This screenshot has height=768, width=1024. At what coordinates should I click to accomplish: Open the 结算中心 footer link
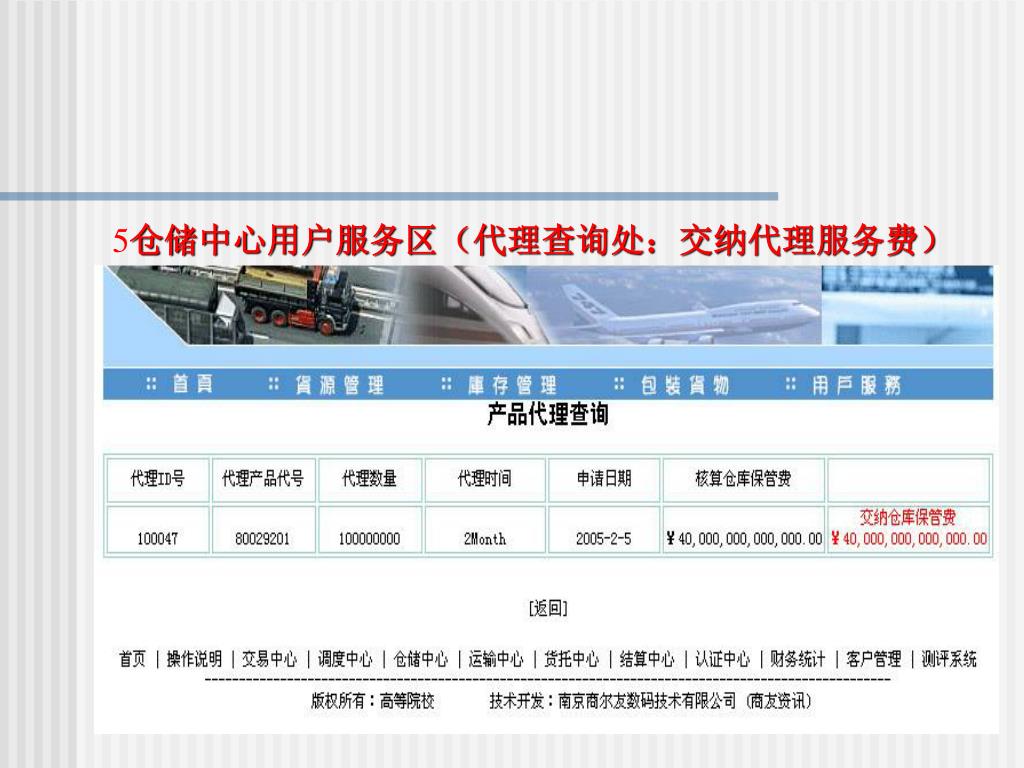[647, 658]
